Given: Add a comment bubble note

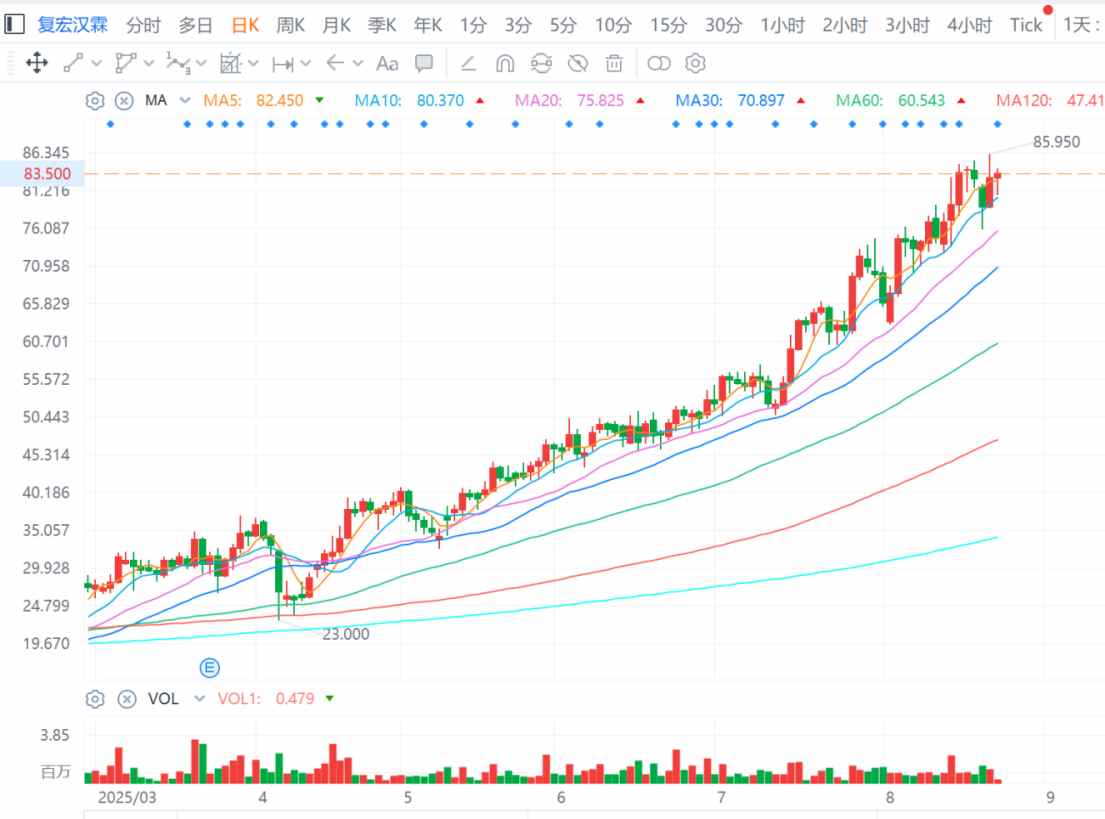Looking at the screenshot, I should coord(424,64).
